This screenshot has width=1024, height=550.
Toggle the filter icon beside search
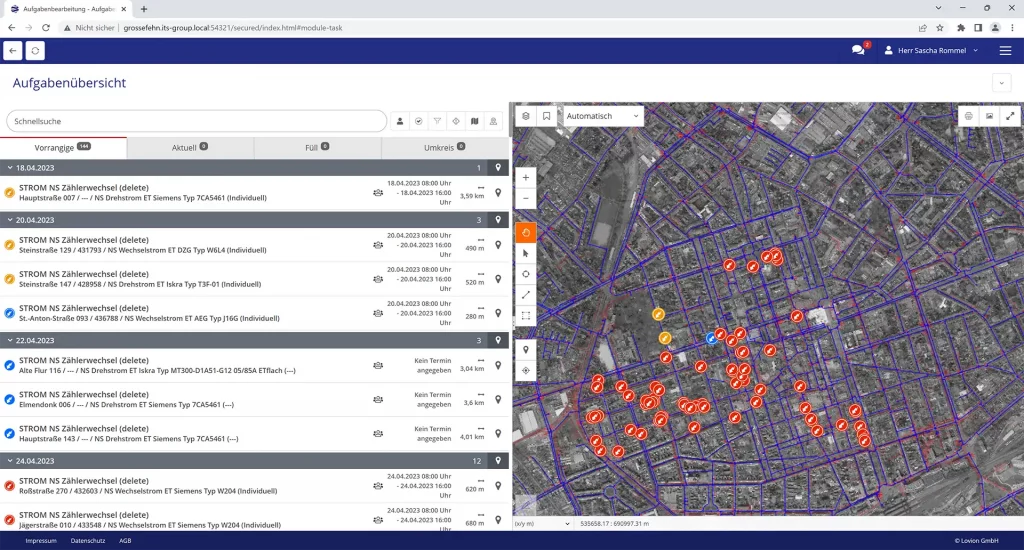pos(437,121)
